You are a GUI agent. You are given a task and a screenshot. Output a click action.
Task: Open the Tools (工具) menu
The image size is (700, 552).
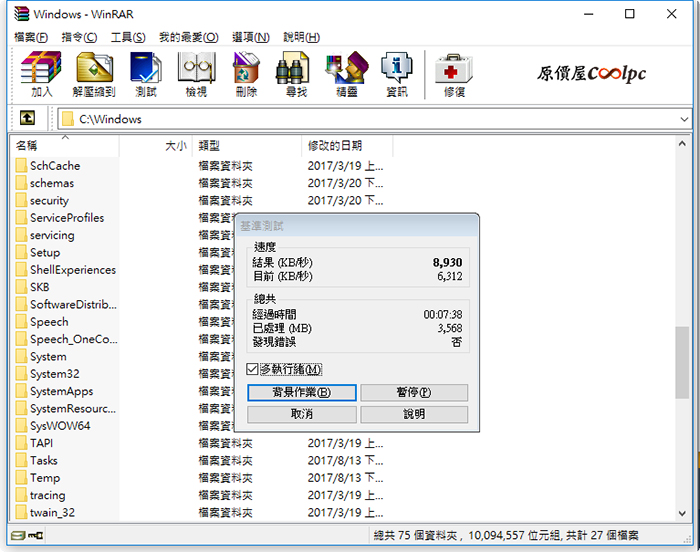click(128, 37)
